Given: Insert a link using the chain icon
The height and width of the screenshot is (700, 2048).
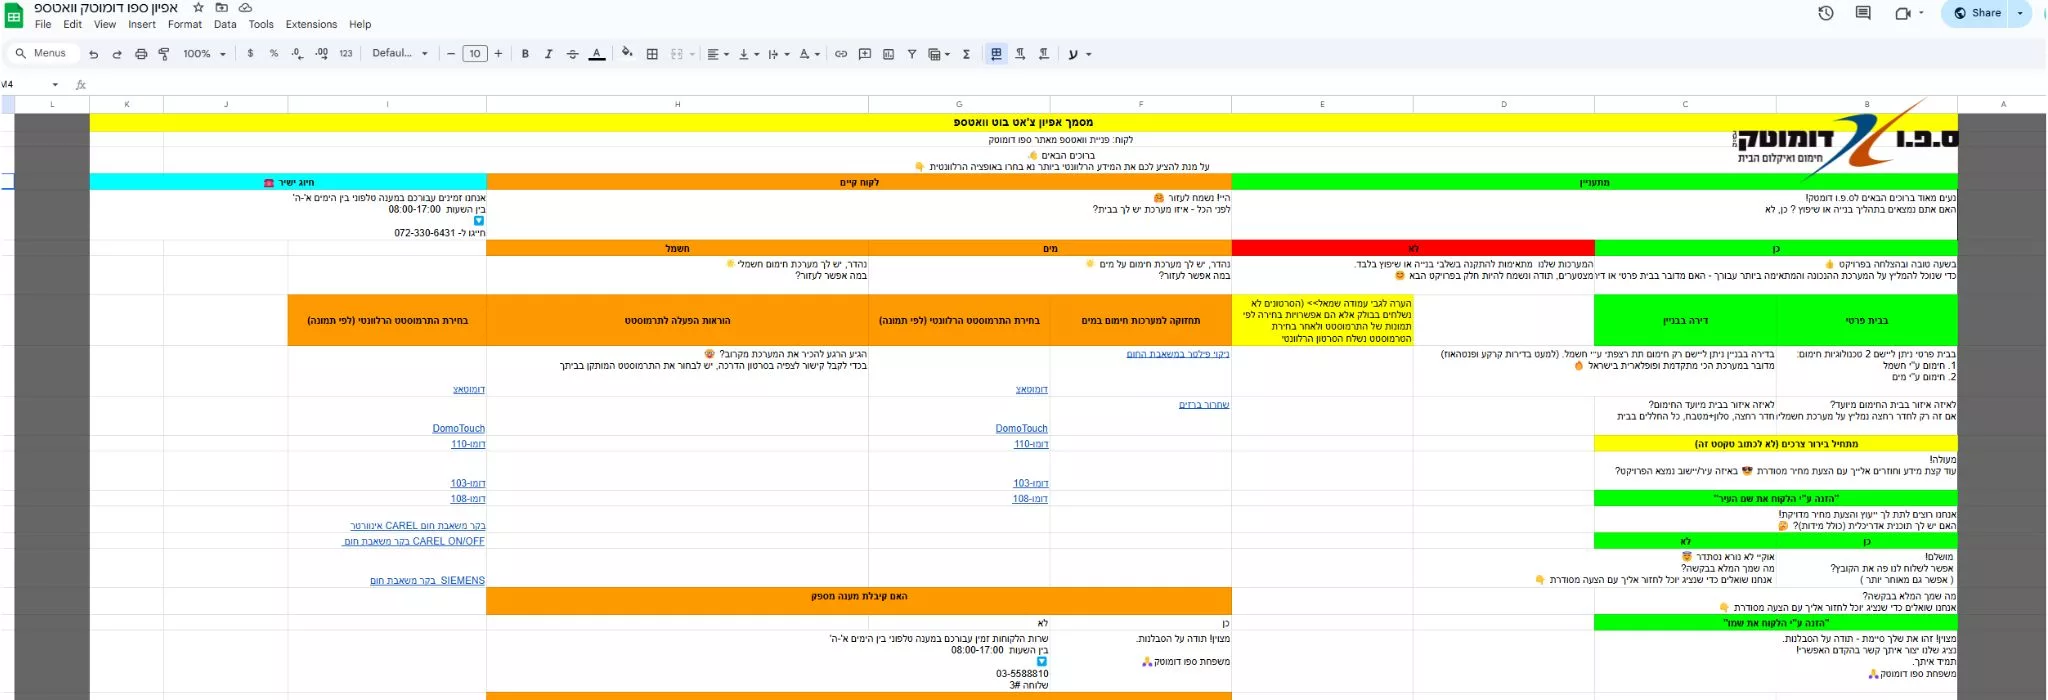Looking at the screenshot, I should tap(841, 54).
